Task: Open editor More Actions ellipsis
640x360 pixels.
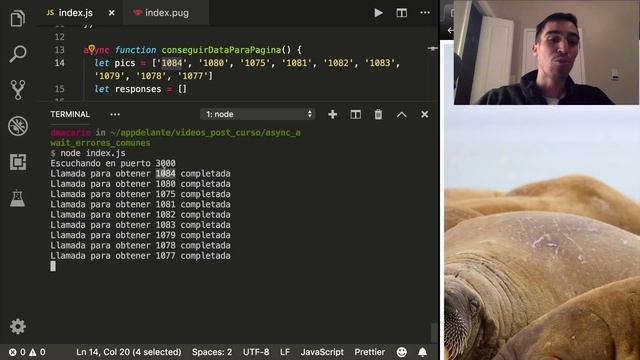Action: [x=425, y=13]
